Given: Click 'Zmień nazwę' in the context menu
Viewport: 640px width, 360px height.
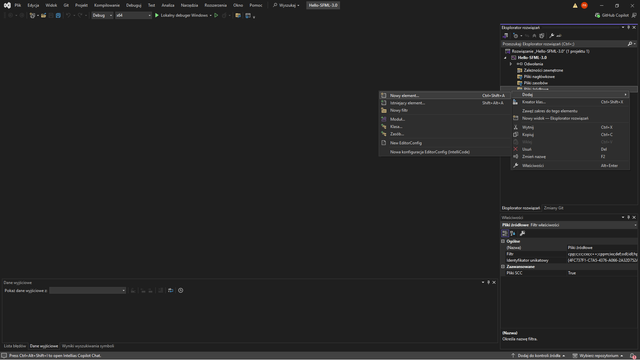Looking at the screenshot, I should [570, 157].
